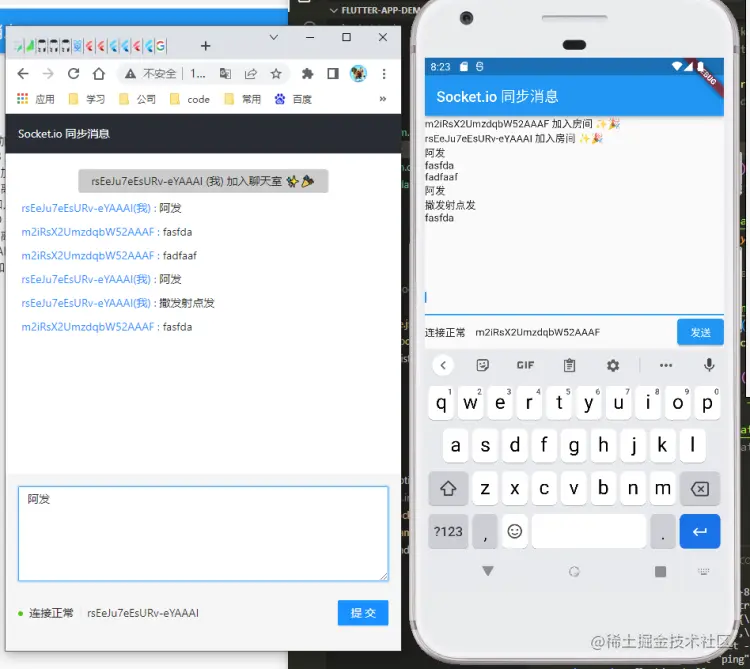This screenshot has width=750, height=669.
Task: Go back in the browser
Action: (22, 74)
